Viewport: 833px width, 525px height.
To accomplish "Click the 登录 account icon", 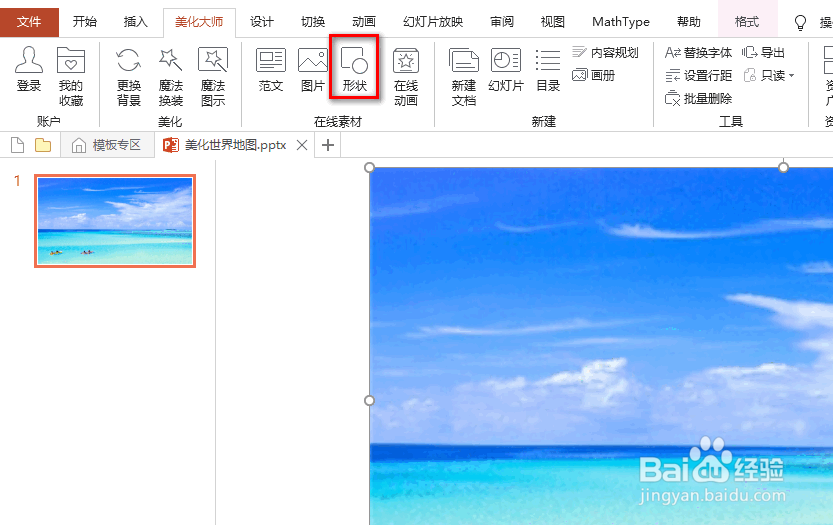I will pos(29,69).
